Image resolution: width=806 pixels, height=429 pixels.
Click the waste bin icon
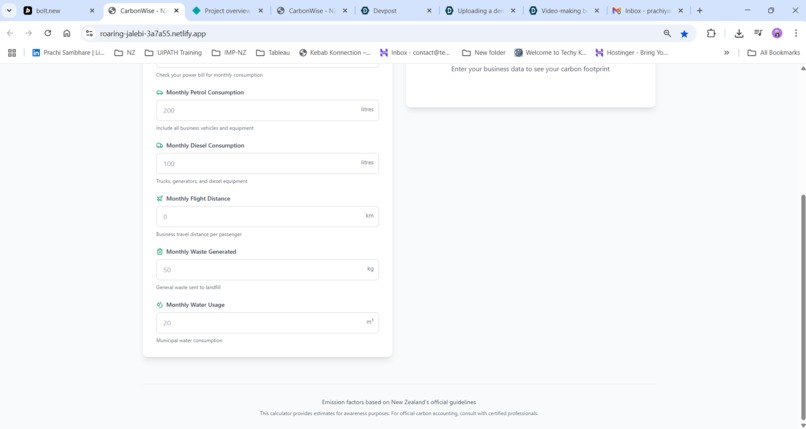coord(159,252)
